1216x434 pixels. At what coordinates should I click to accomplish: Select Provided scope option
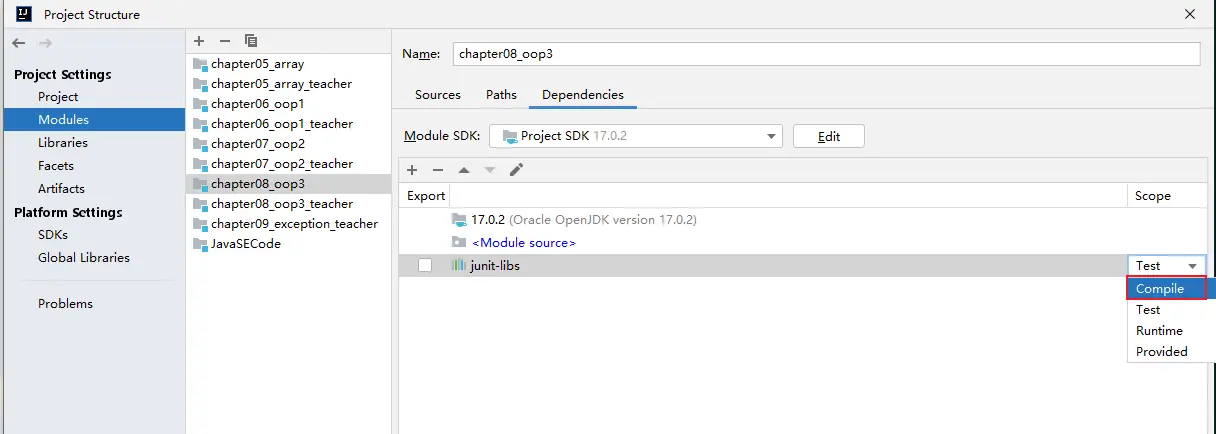[x=1161, y=352]
